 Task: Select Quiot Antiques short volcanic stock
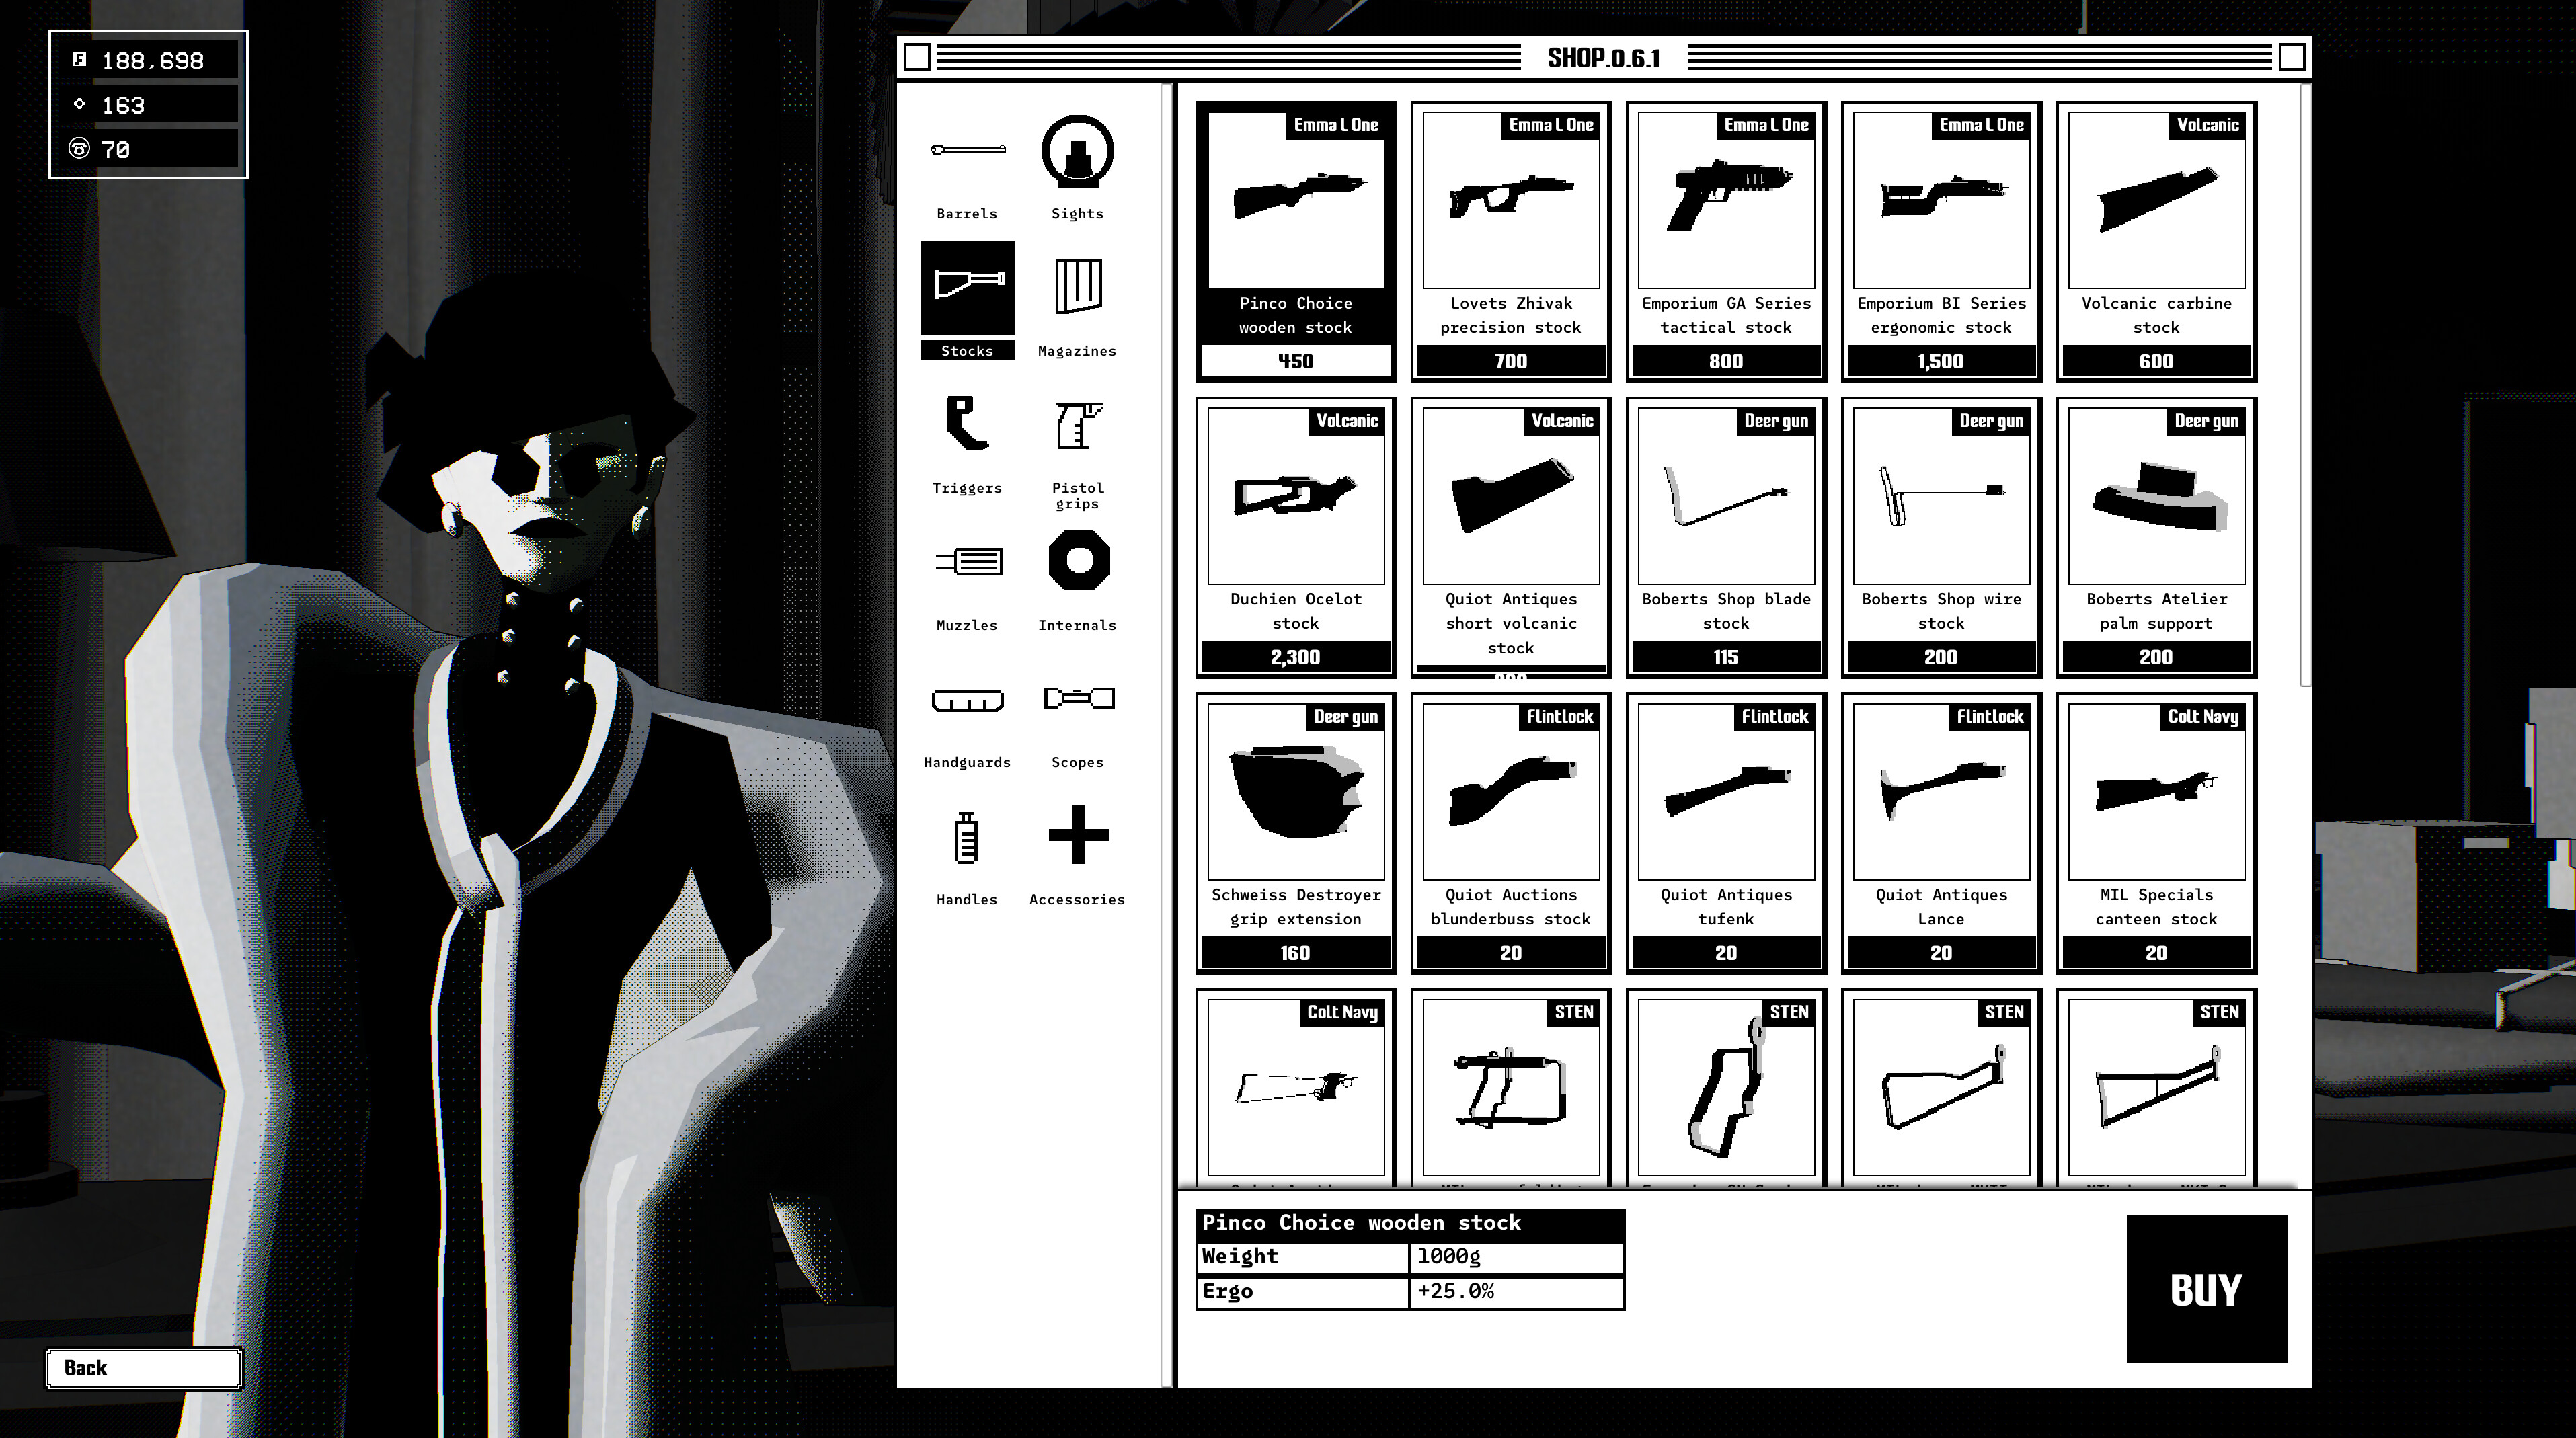point(1510,537)
